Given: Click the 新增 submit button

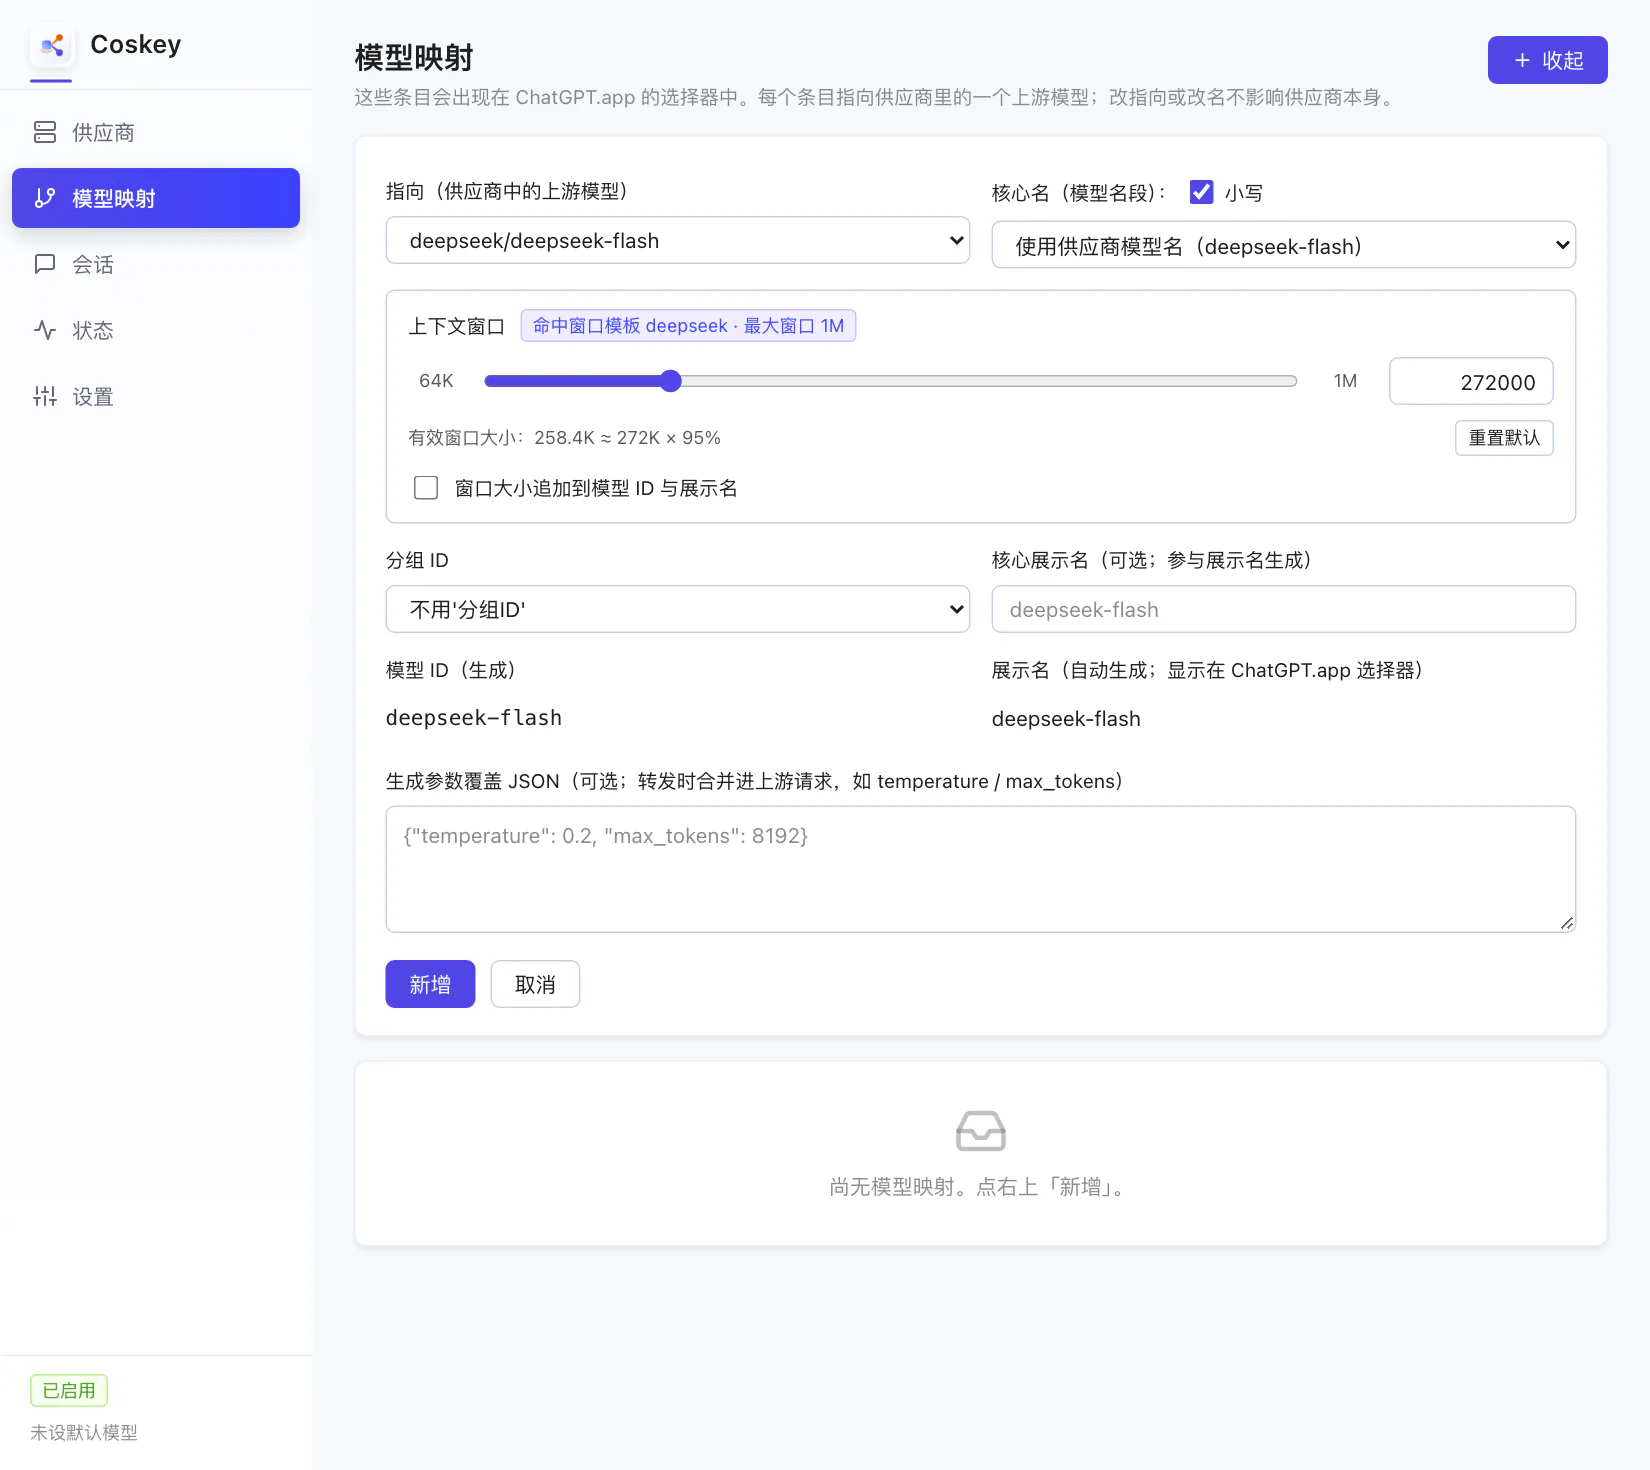Looking at the screenshot, I should pos(430,984).
